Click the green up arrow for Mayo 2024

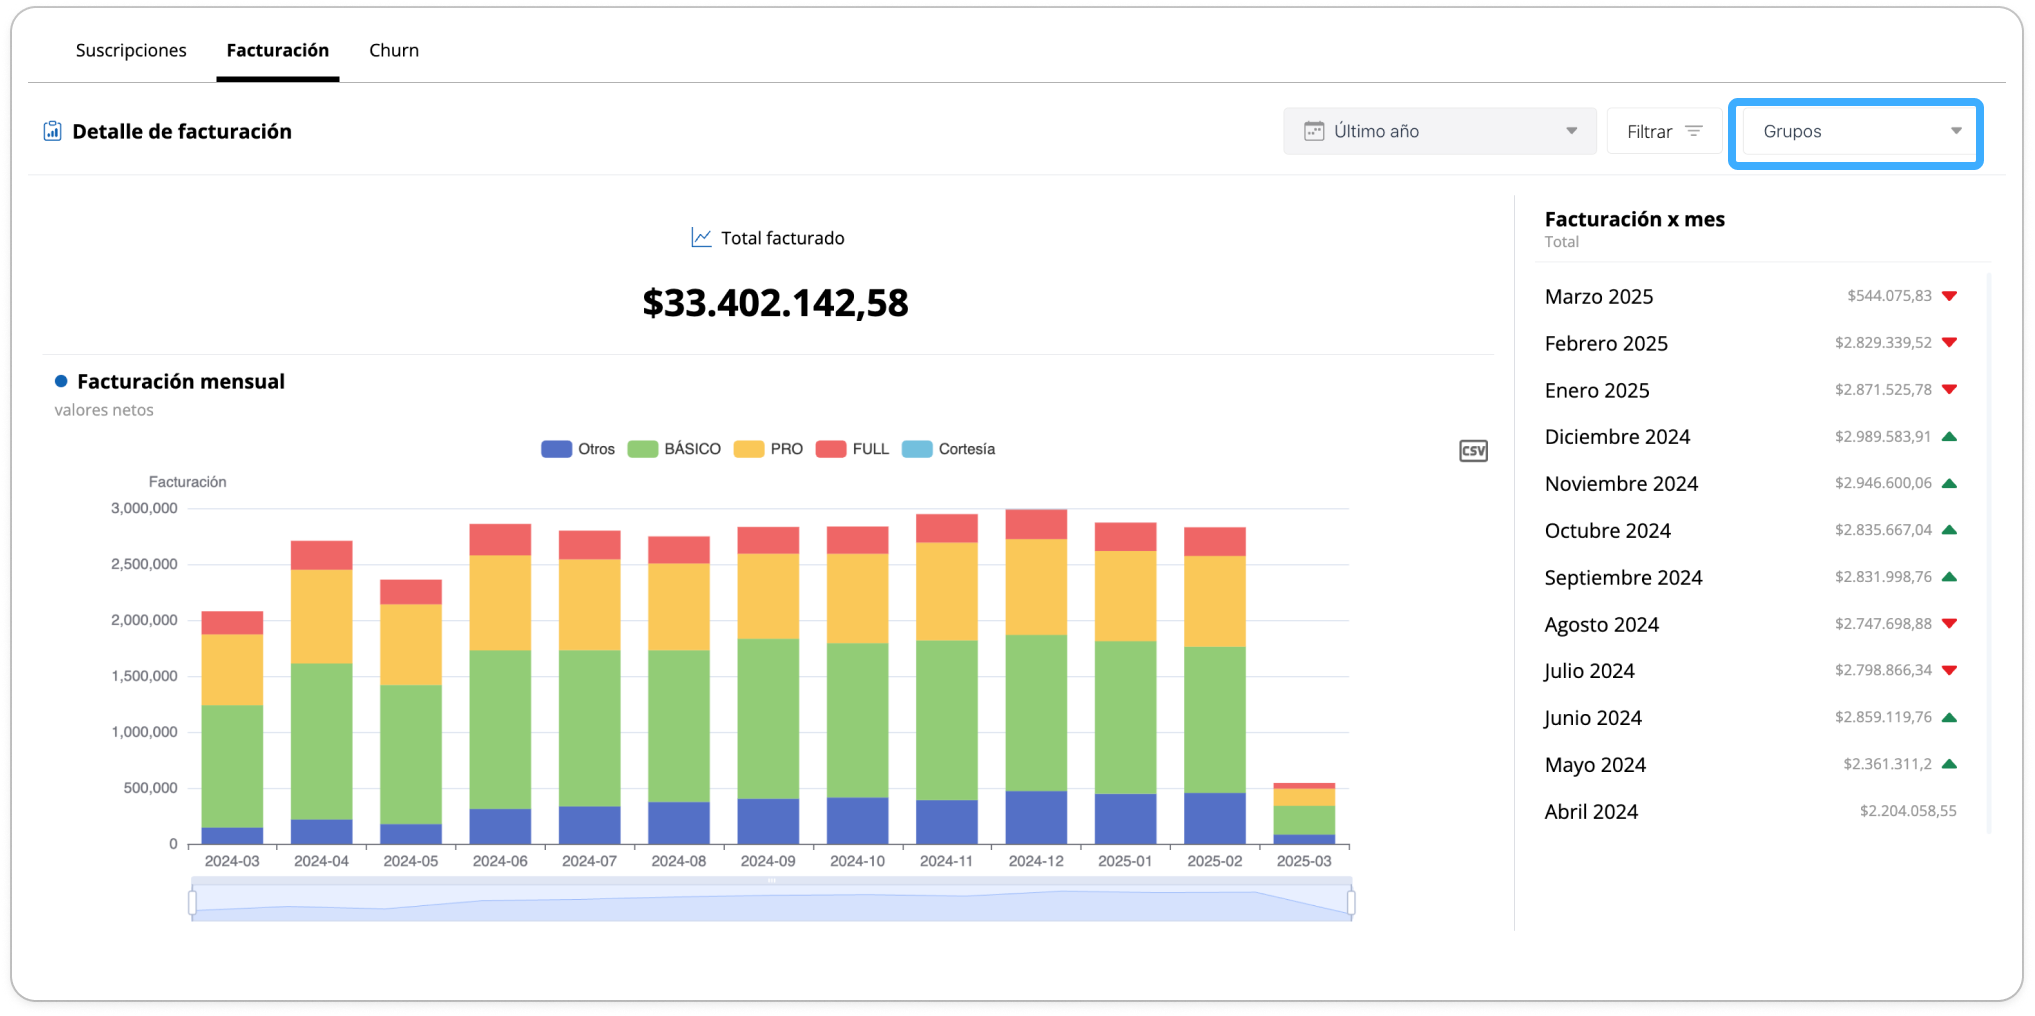point(1949,764)
